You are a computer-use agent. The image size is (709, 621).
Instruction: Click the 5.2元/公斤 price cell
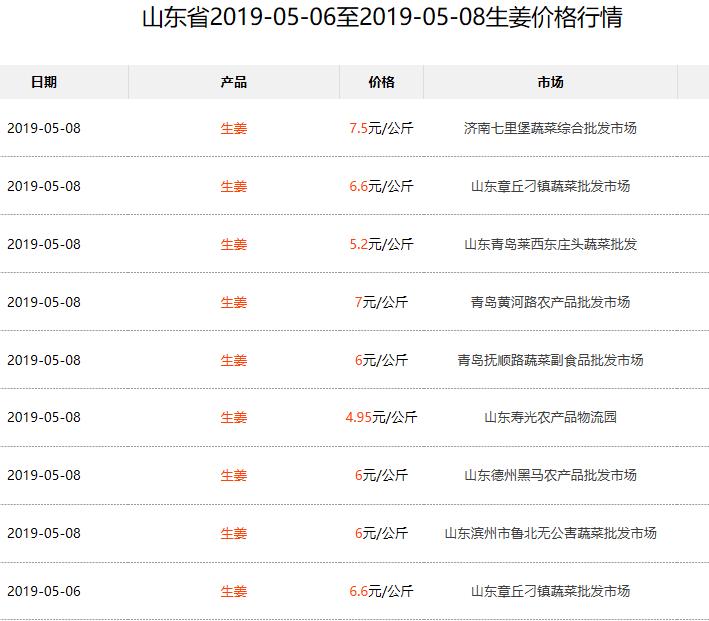(381, 244)
